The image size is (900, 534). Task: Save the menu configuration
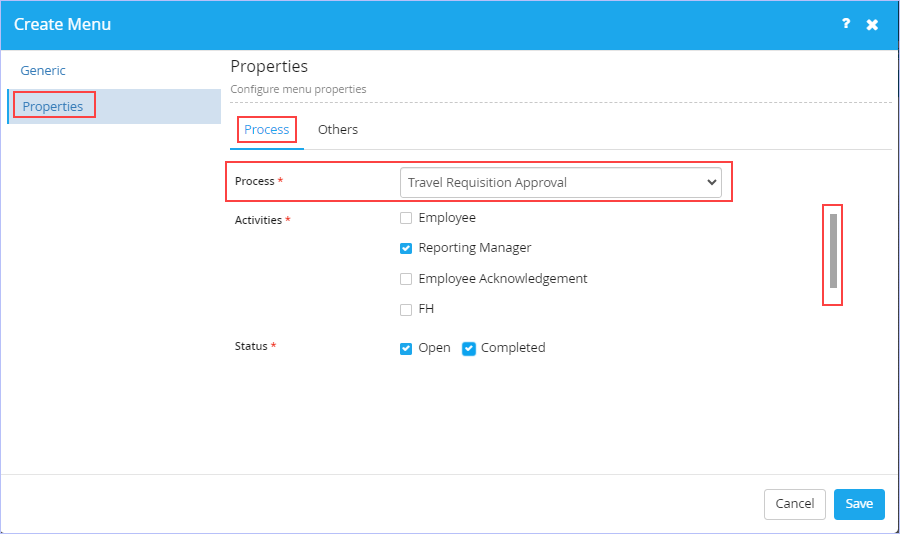pyautogui.click(x=859, y=504)
